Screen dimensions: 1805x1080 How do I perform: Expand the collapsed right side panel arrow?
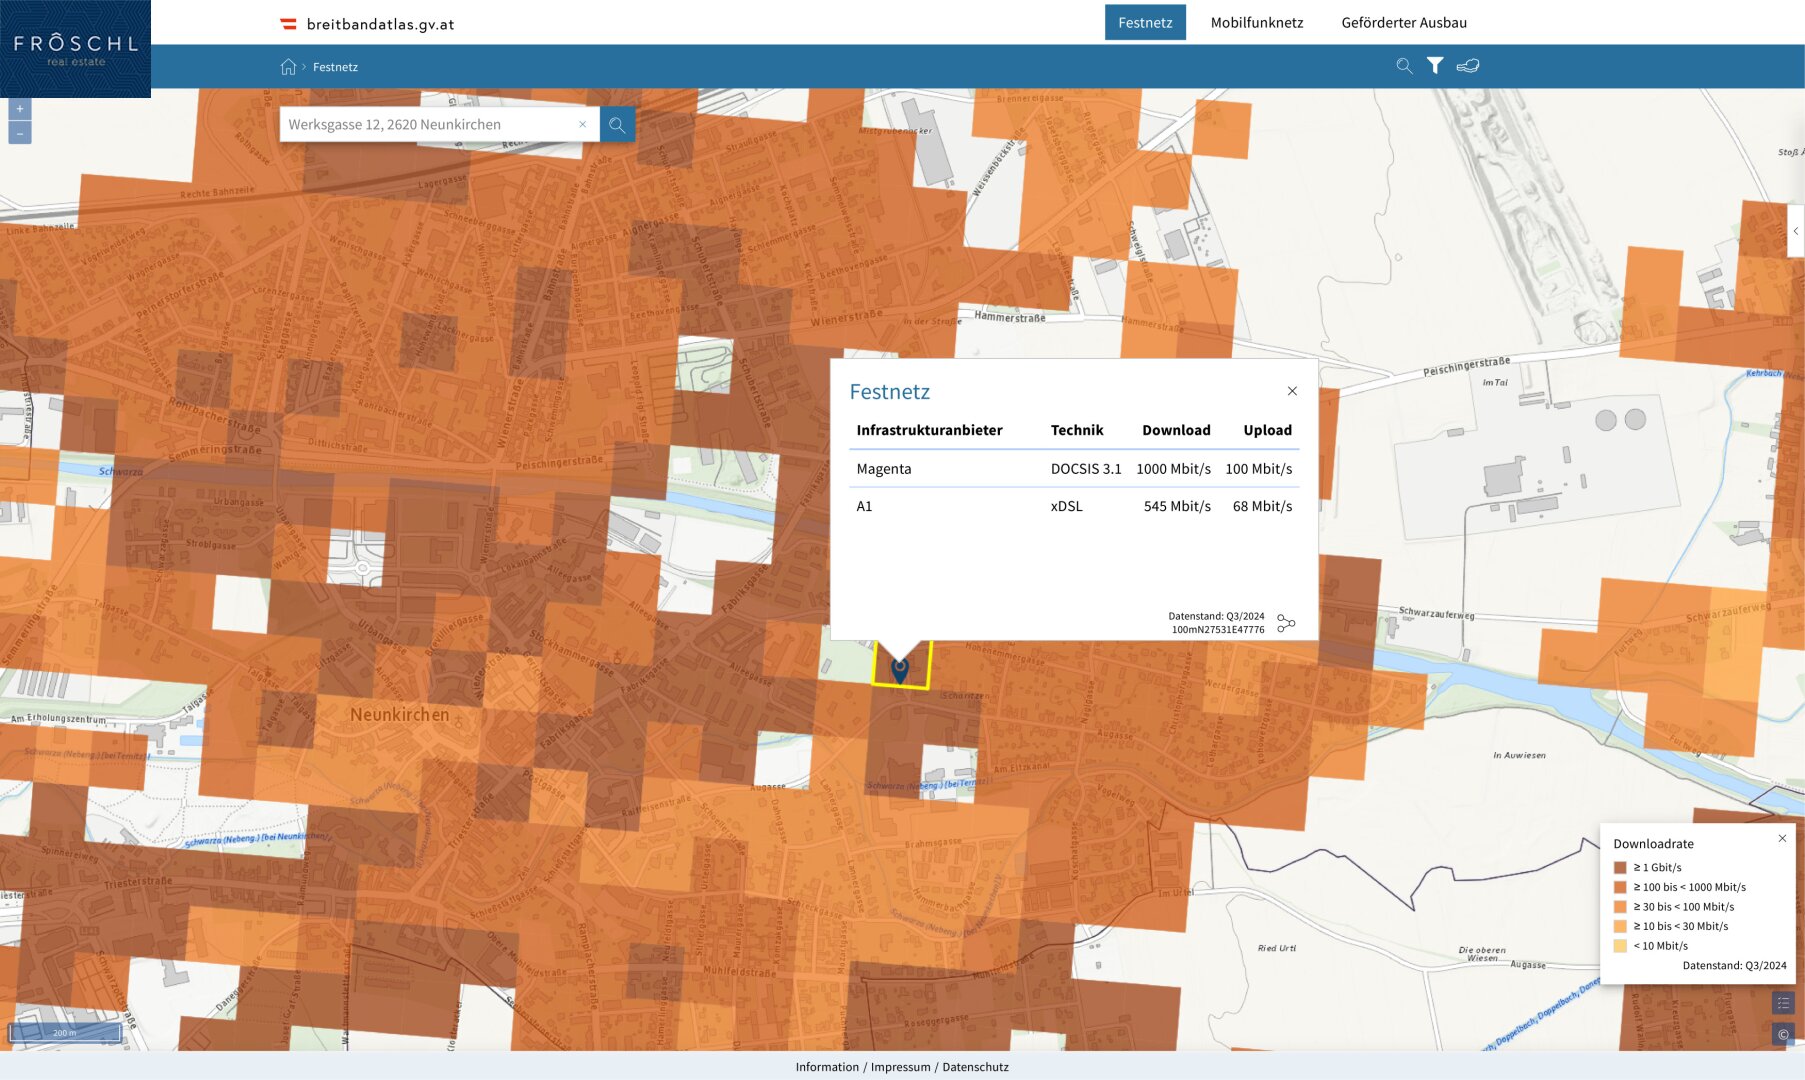(x=1796, y=231)
